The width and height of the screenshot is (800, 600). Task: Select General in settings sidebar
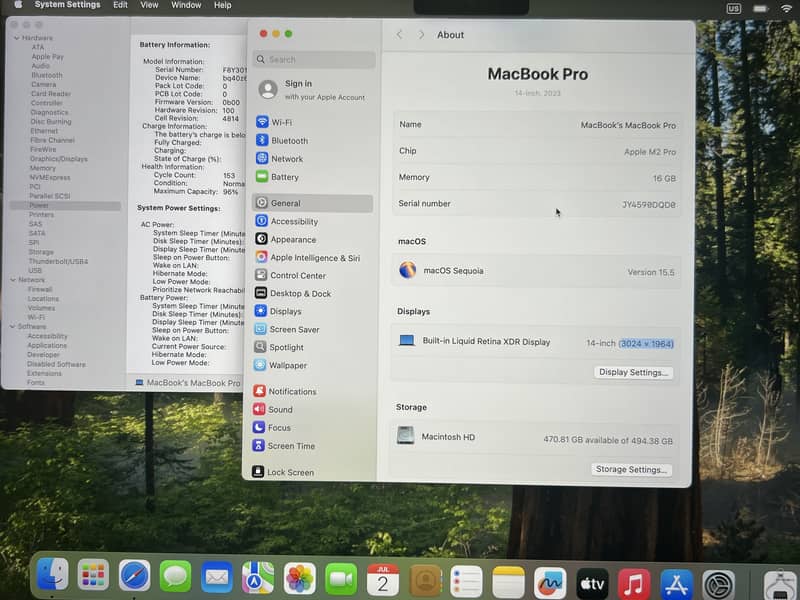[312, 203]
